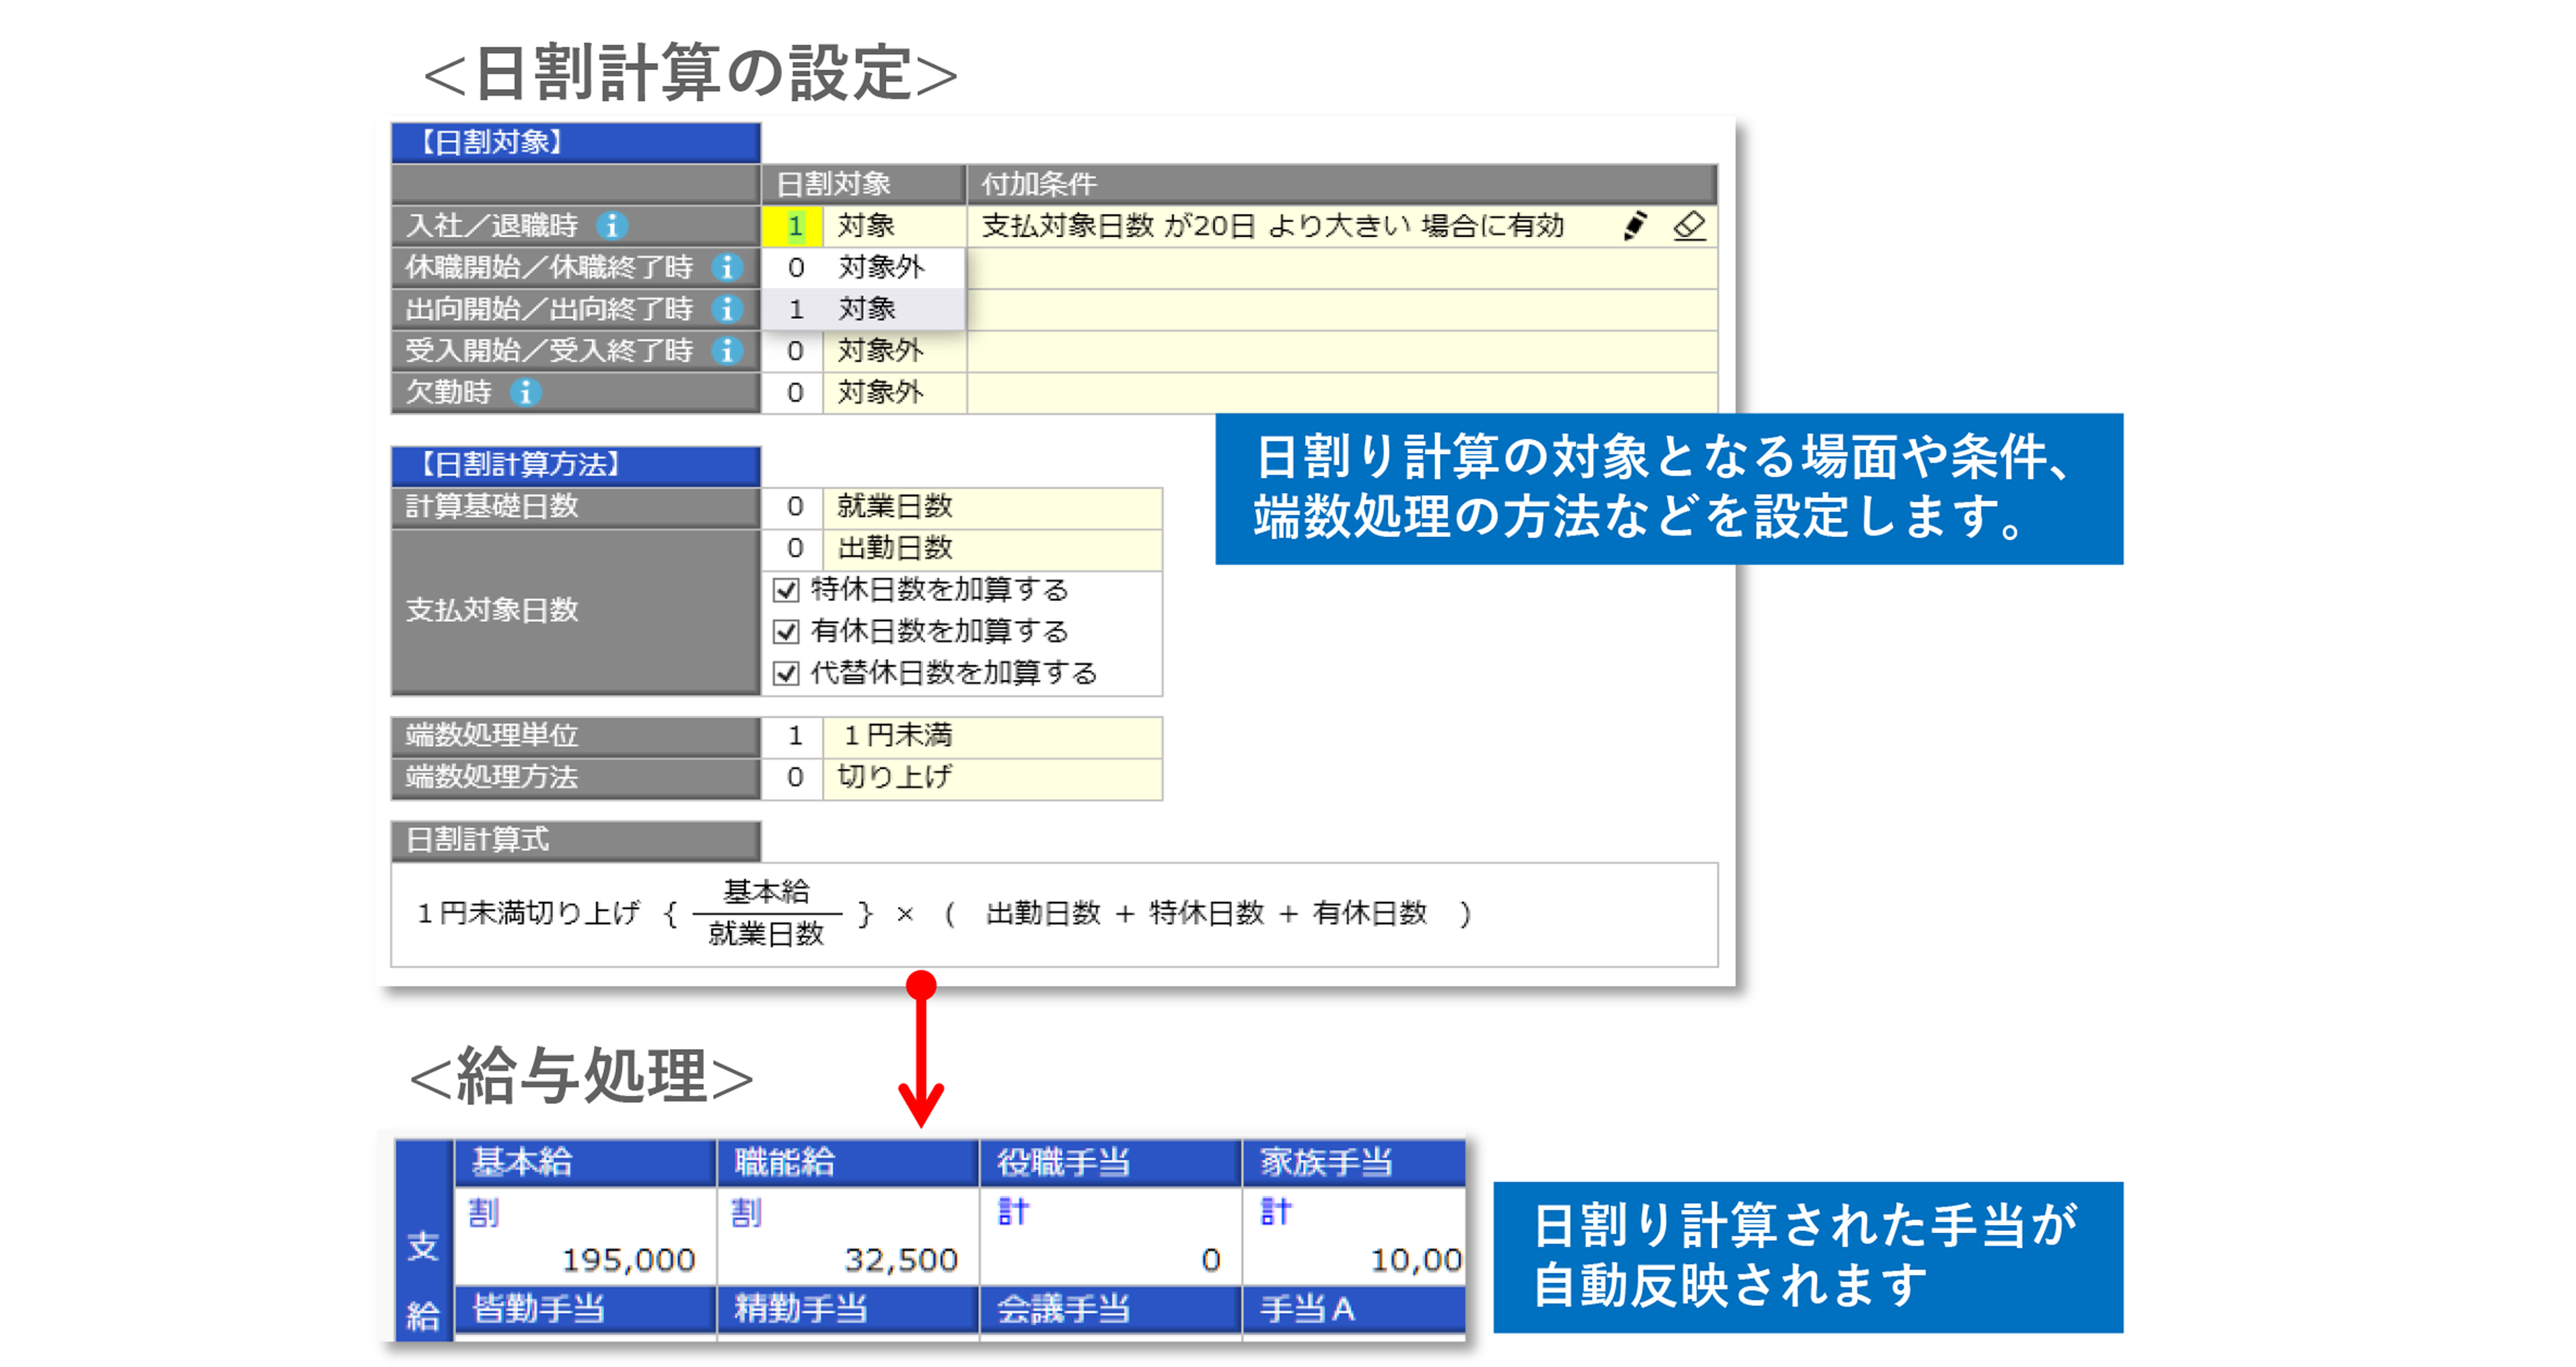Click 基本給 amount 195,000
The height and width of the screenshot is (1367, 2576).
point(628,1260)
